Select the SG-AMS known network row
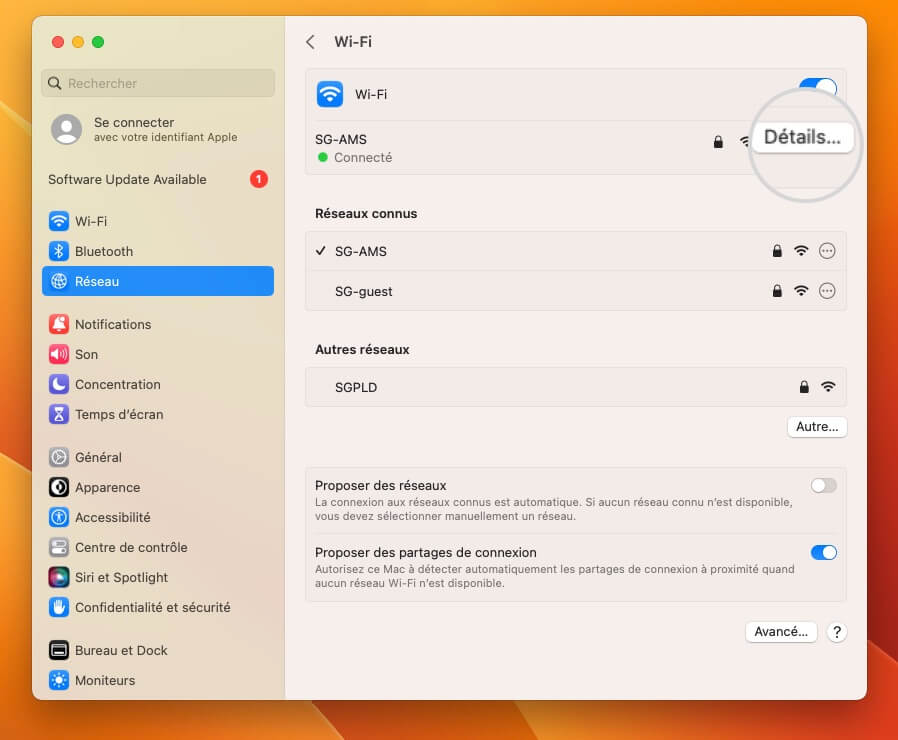898x740 pixels. tap(576, 251)
